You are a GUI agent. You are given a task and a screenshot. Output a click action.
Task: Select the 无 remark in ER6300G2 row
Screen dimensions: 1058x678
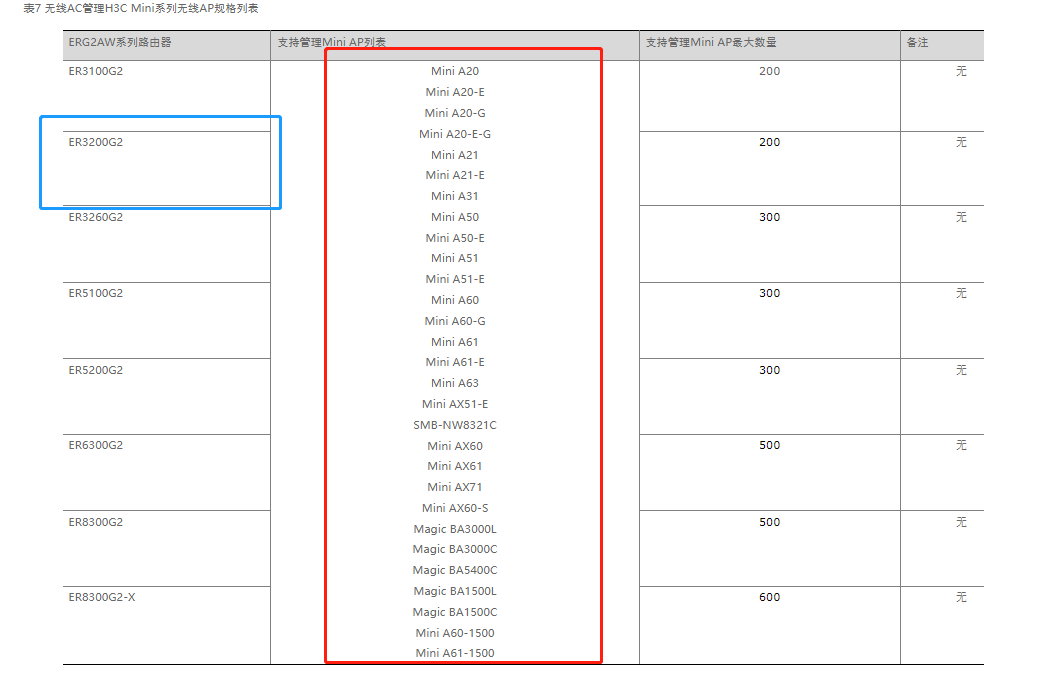[x=962, y=445]
